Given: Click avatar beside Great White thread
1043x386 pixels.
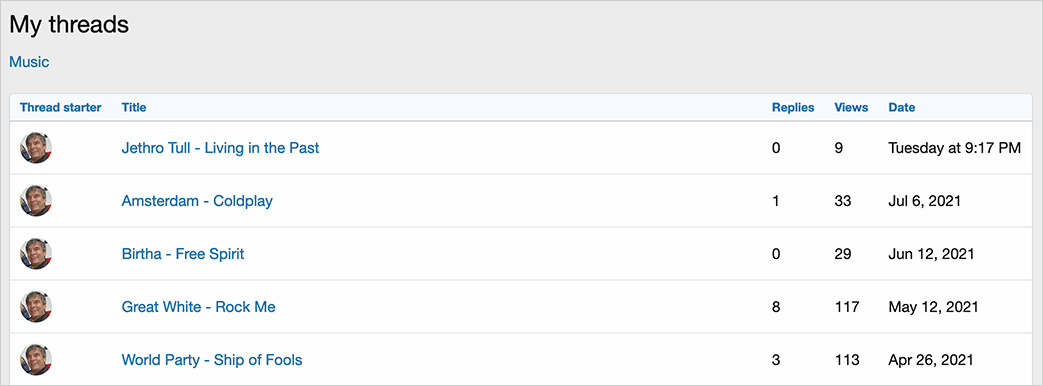Looking at the screenshot, I should pos(36,307).
